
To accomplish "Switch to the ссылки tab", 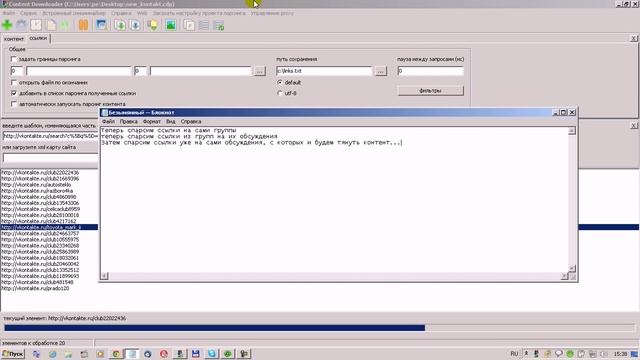I will pyautogui.click(x=38, y=38).
